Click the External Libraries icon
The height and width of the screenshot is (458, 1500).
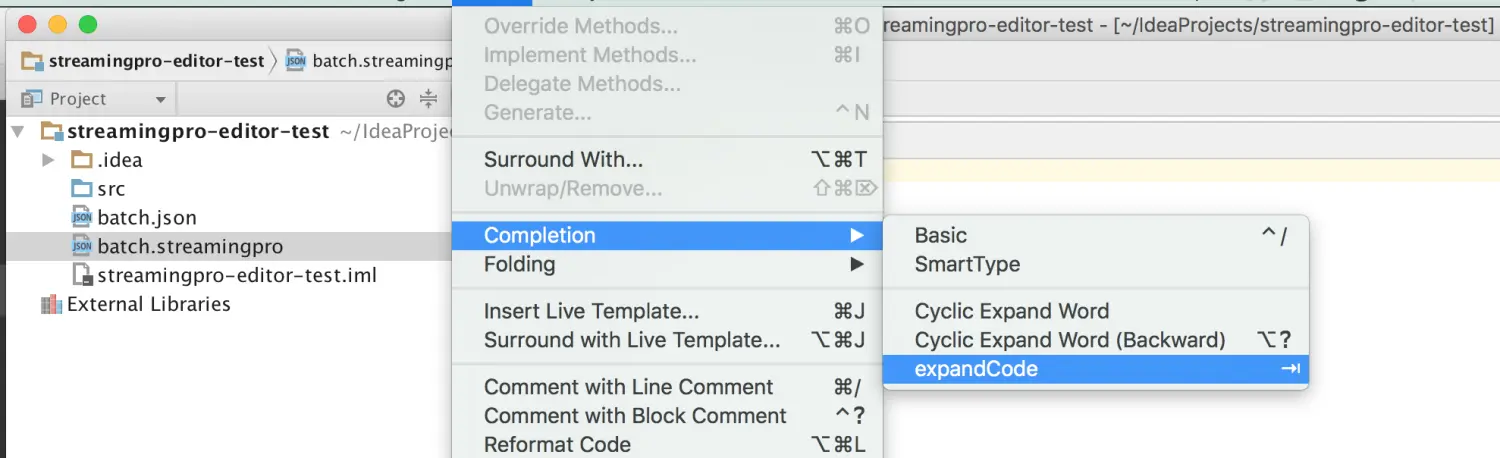tap(51, 304)
